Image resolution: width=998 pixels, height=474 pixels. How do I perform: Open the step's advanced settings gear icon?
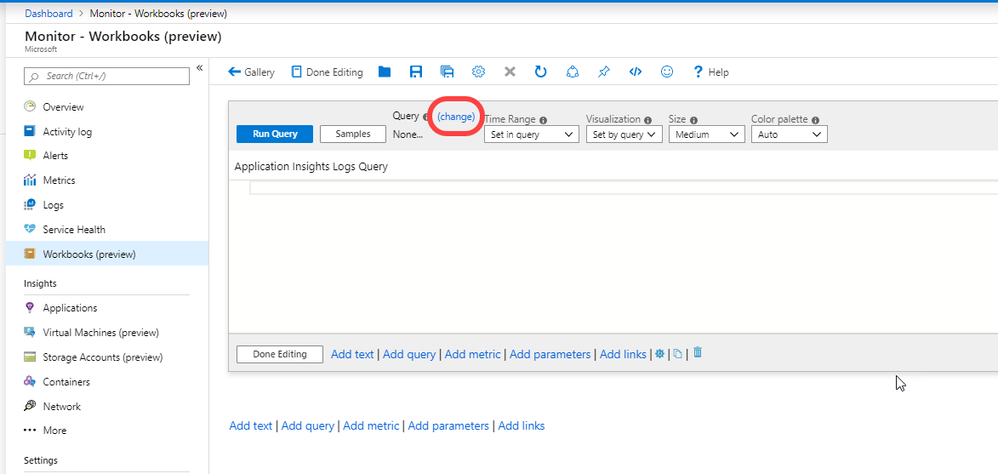point(660,353)
